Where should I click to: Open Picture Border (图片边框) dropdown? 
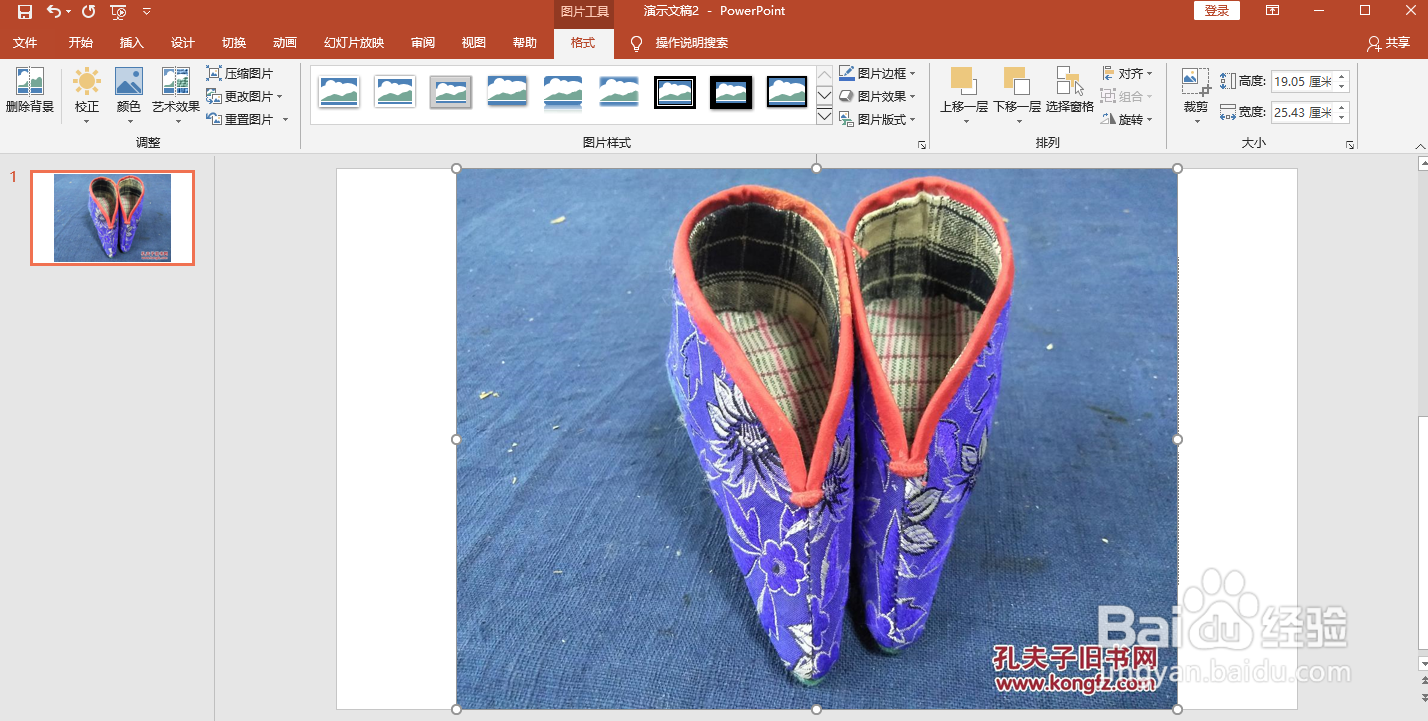coord(877,74)
